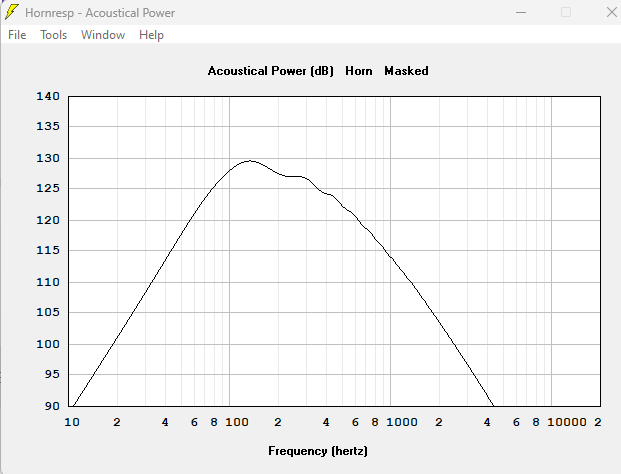Screen dimensions: 621x474
Task: Click the Hornresp - Acoustical Power title text
Action: coord(100,13)
